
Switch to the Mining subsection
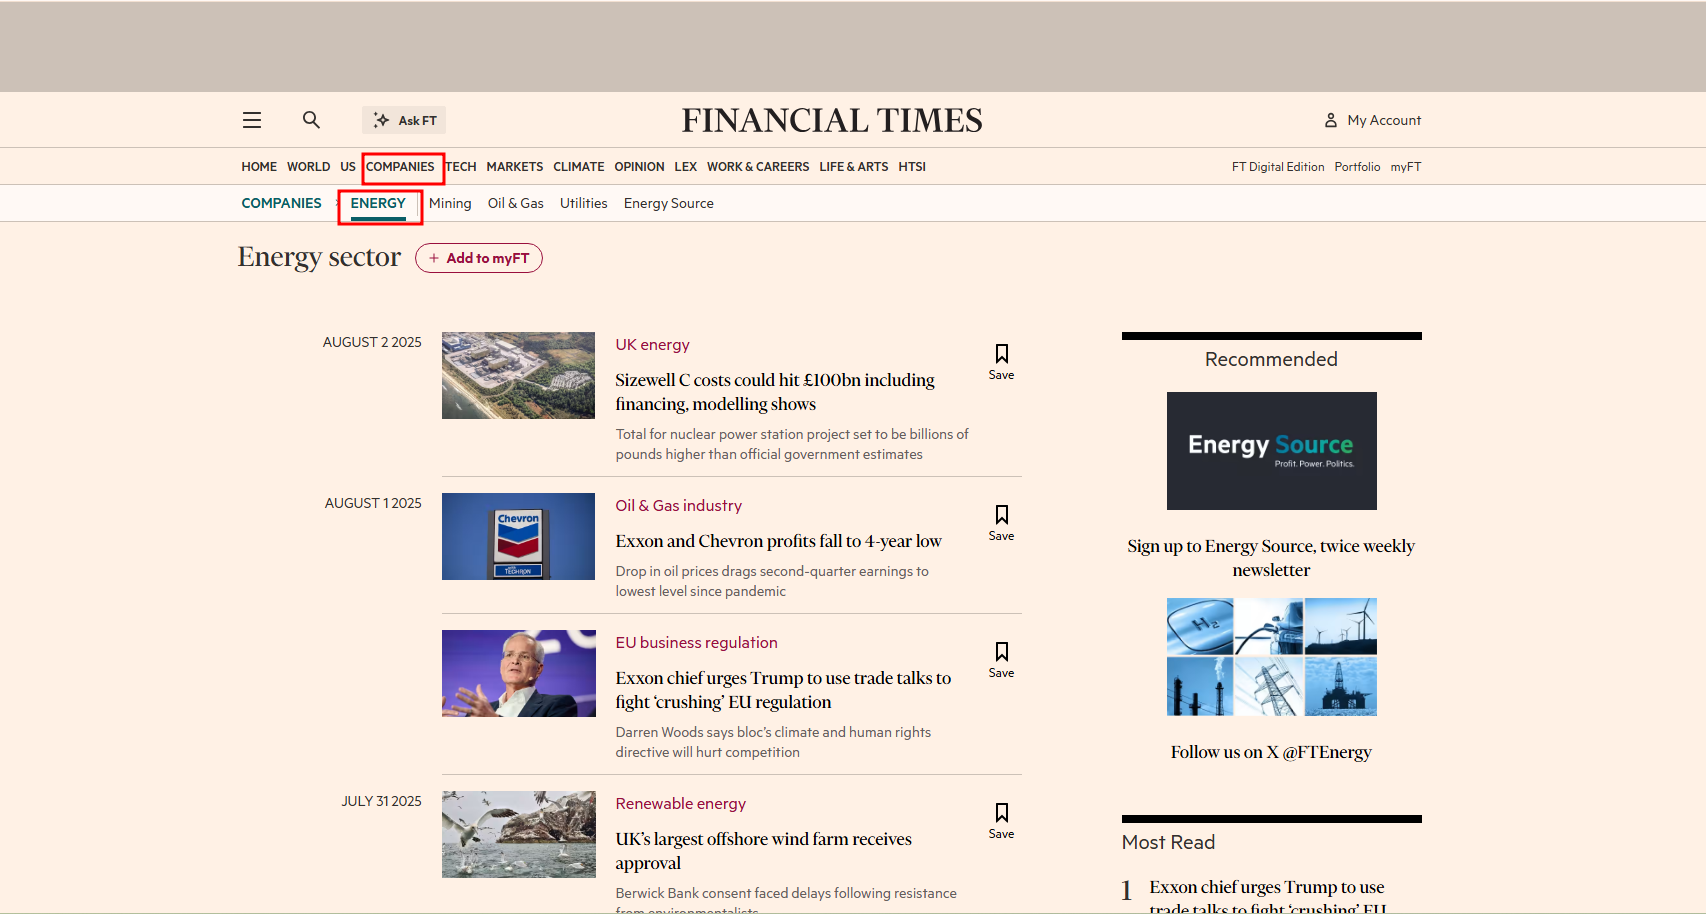[450, 203]
